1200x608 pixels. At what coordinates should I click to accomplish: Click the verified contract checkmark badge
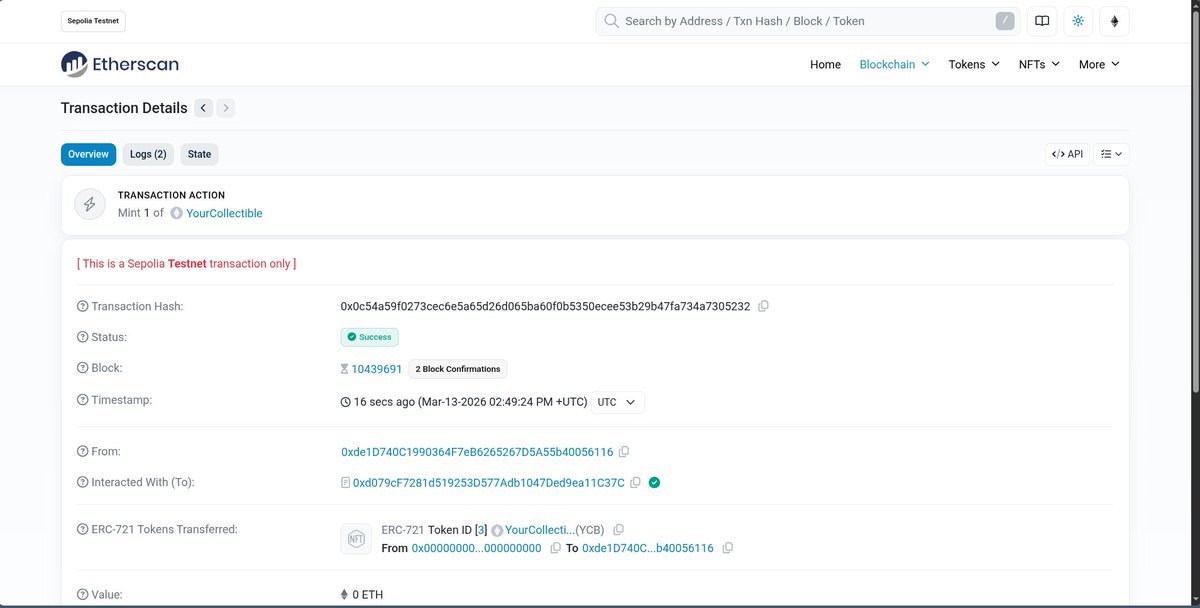[655, 482]
